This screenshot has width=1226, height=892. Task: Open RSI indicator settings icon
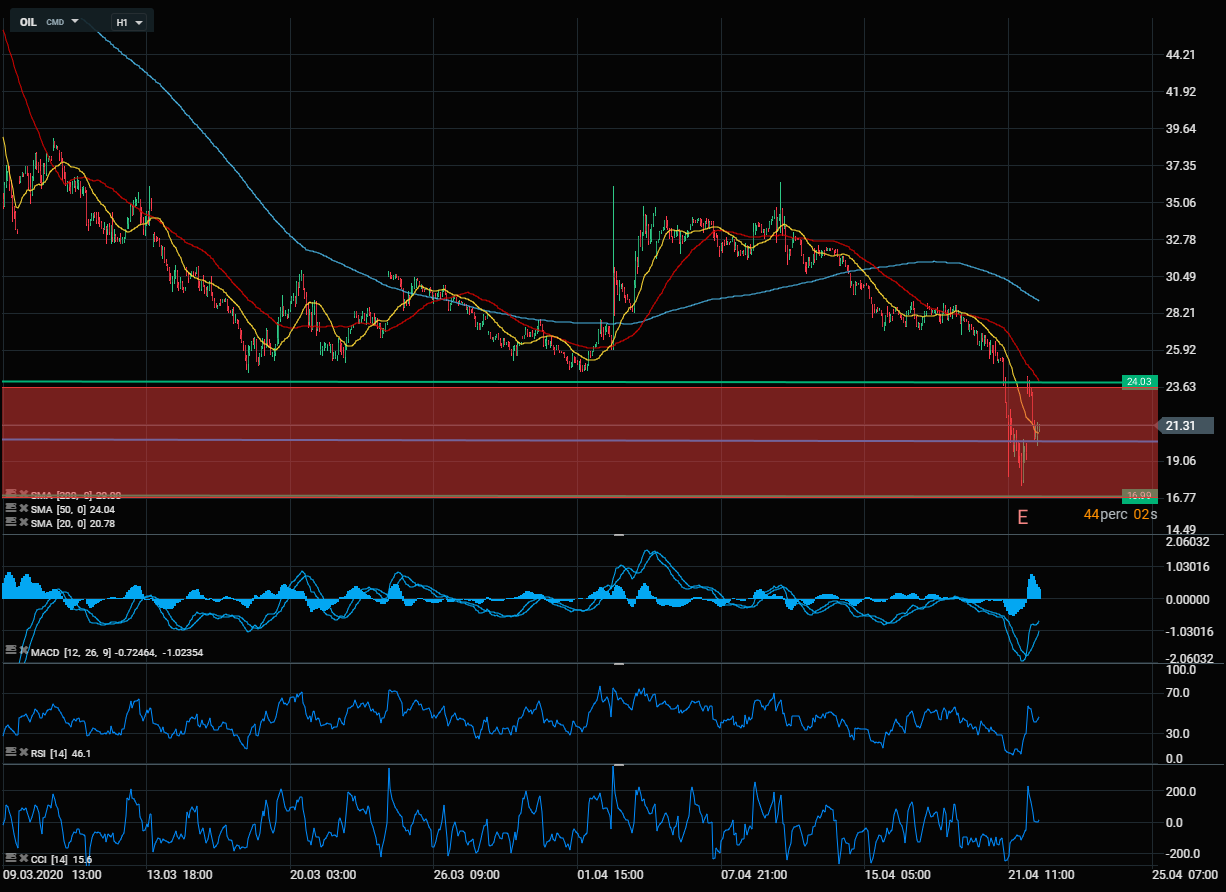[10, 752]
